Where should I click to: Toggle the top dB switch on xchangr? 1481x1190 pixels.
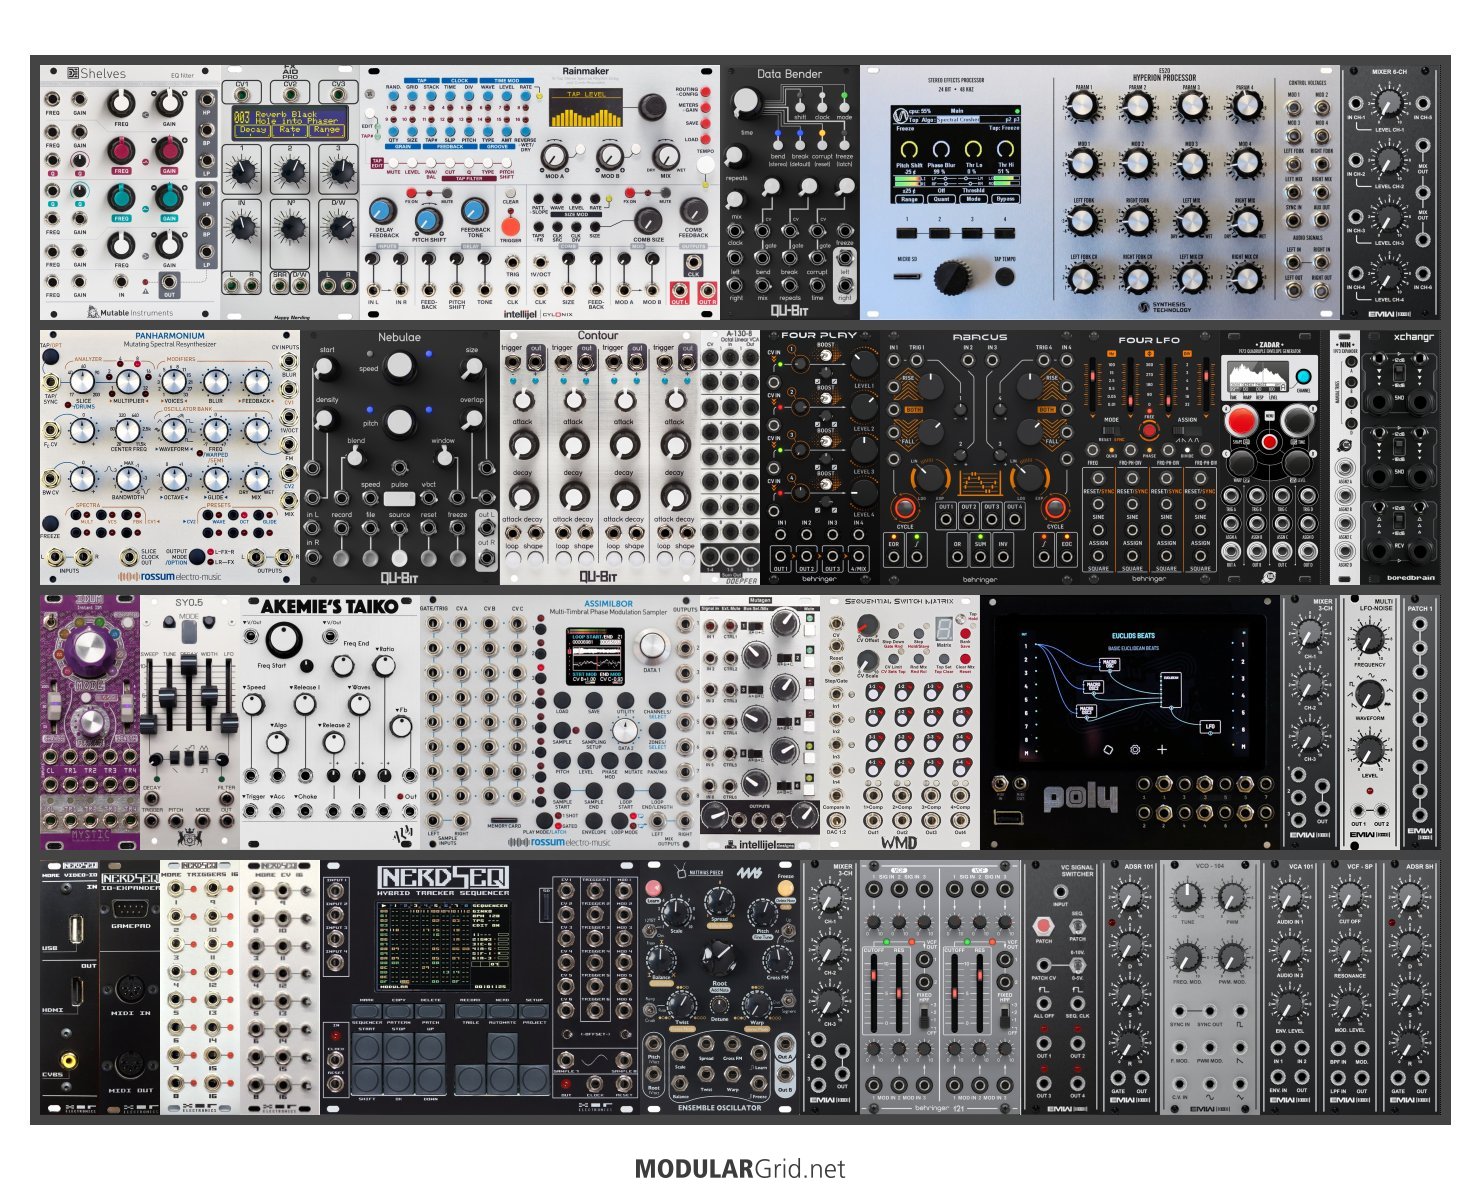1399,373
